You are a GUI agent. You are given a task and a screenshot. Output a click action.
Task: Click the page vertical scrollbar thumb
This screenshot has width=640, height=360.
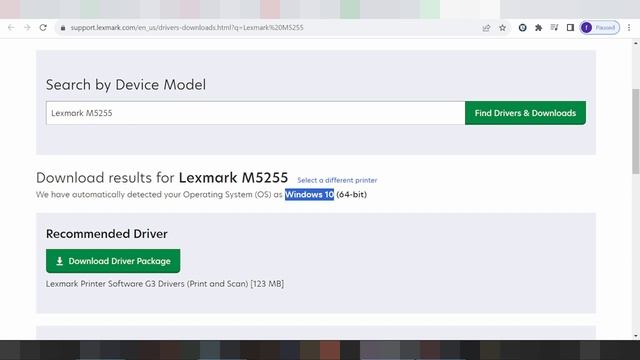pyautogui.click(x=636, y=131)
